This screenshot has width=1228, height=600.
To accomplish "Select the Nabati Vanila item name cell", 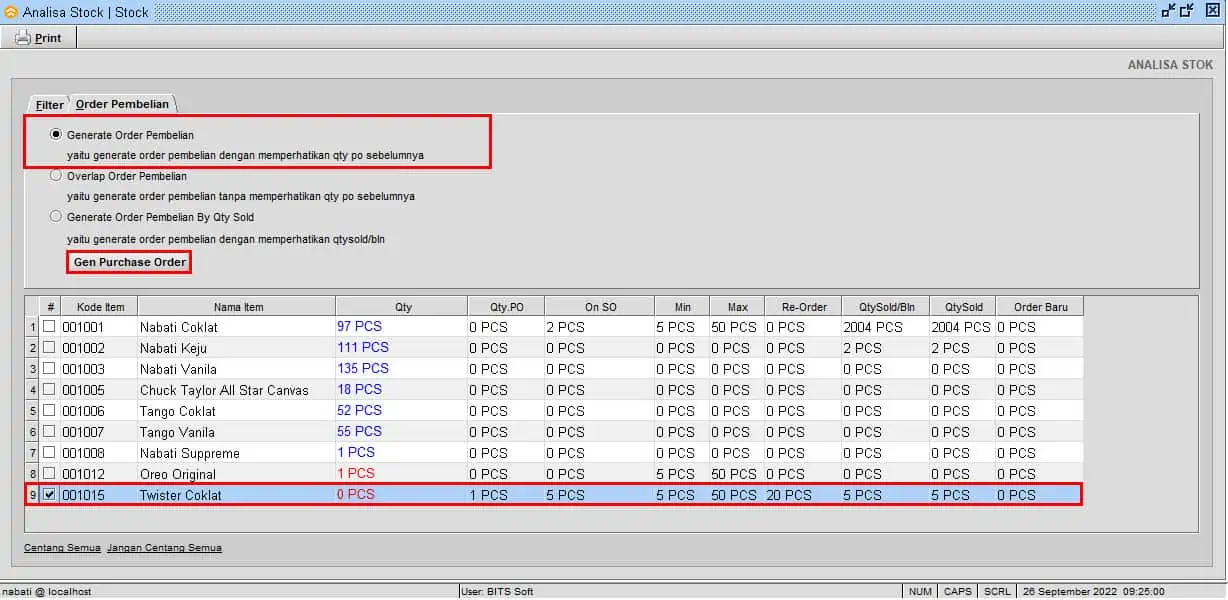I will point(237,369).
